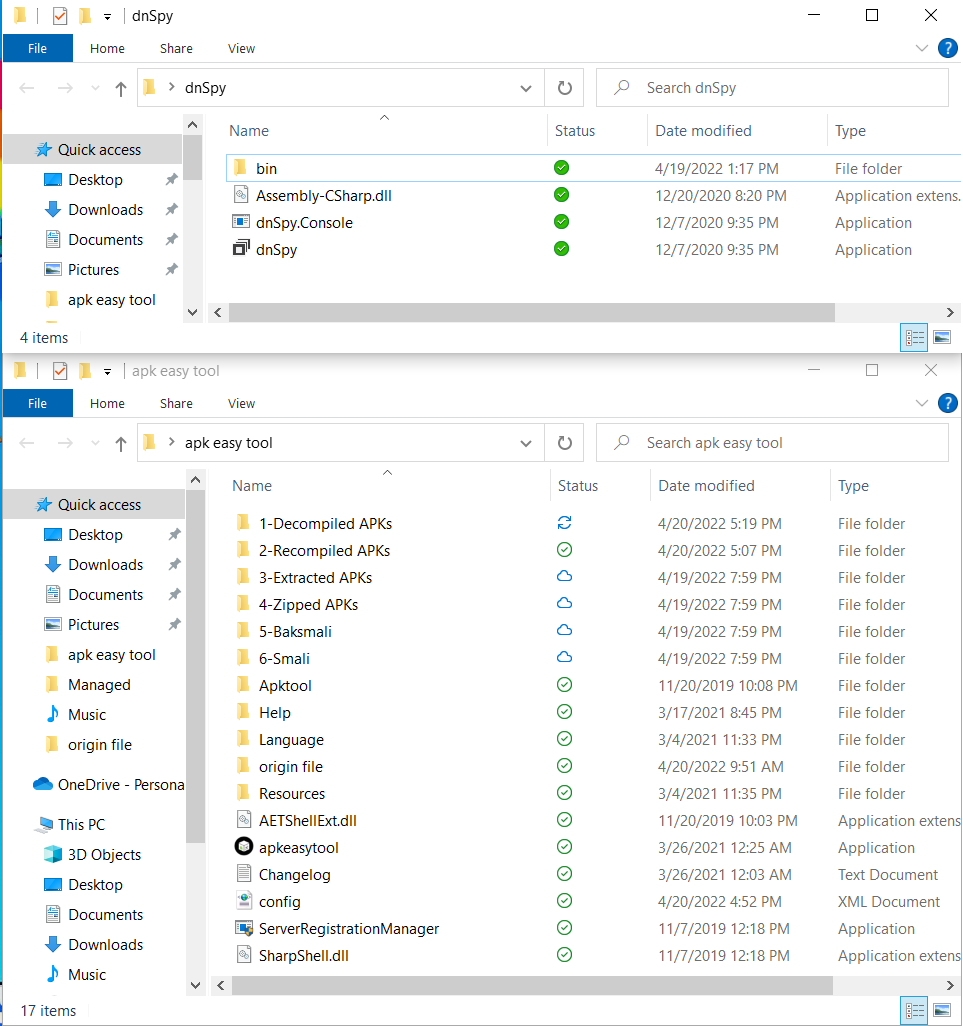The image size is (963, 1026).
Task: Click properties checkmark in apk easy tool title bar
Action: (60, 371)
